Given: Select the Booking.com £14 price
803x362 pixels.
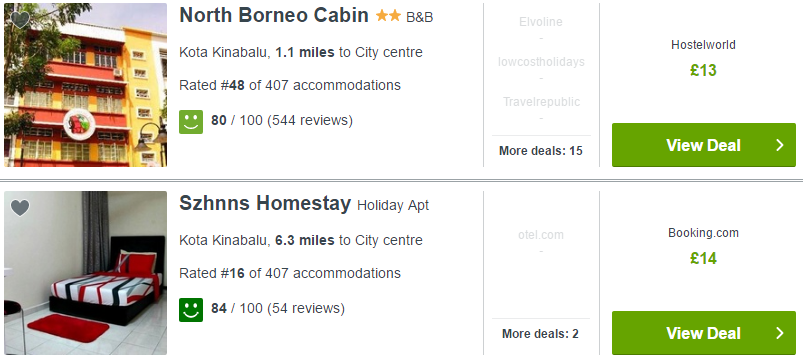Looking at the screenshot, I should [x=703, y=258].
